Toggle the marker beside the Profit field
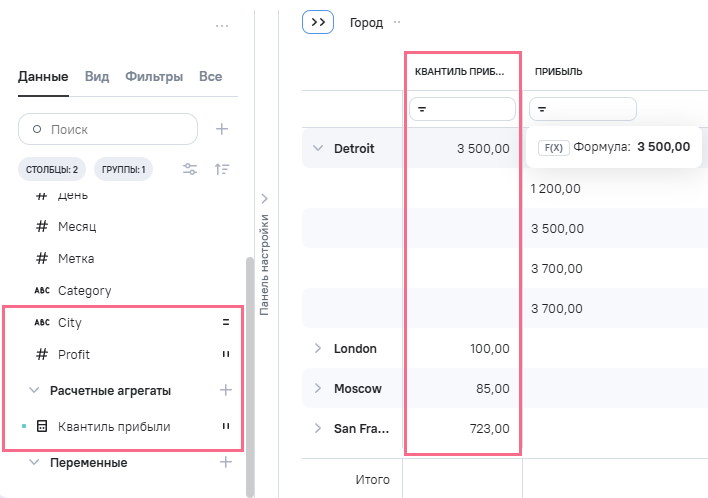 (226, 355)
